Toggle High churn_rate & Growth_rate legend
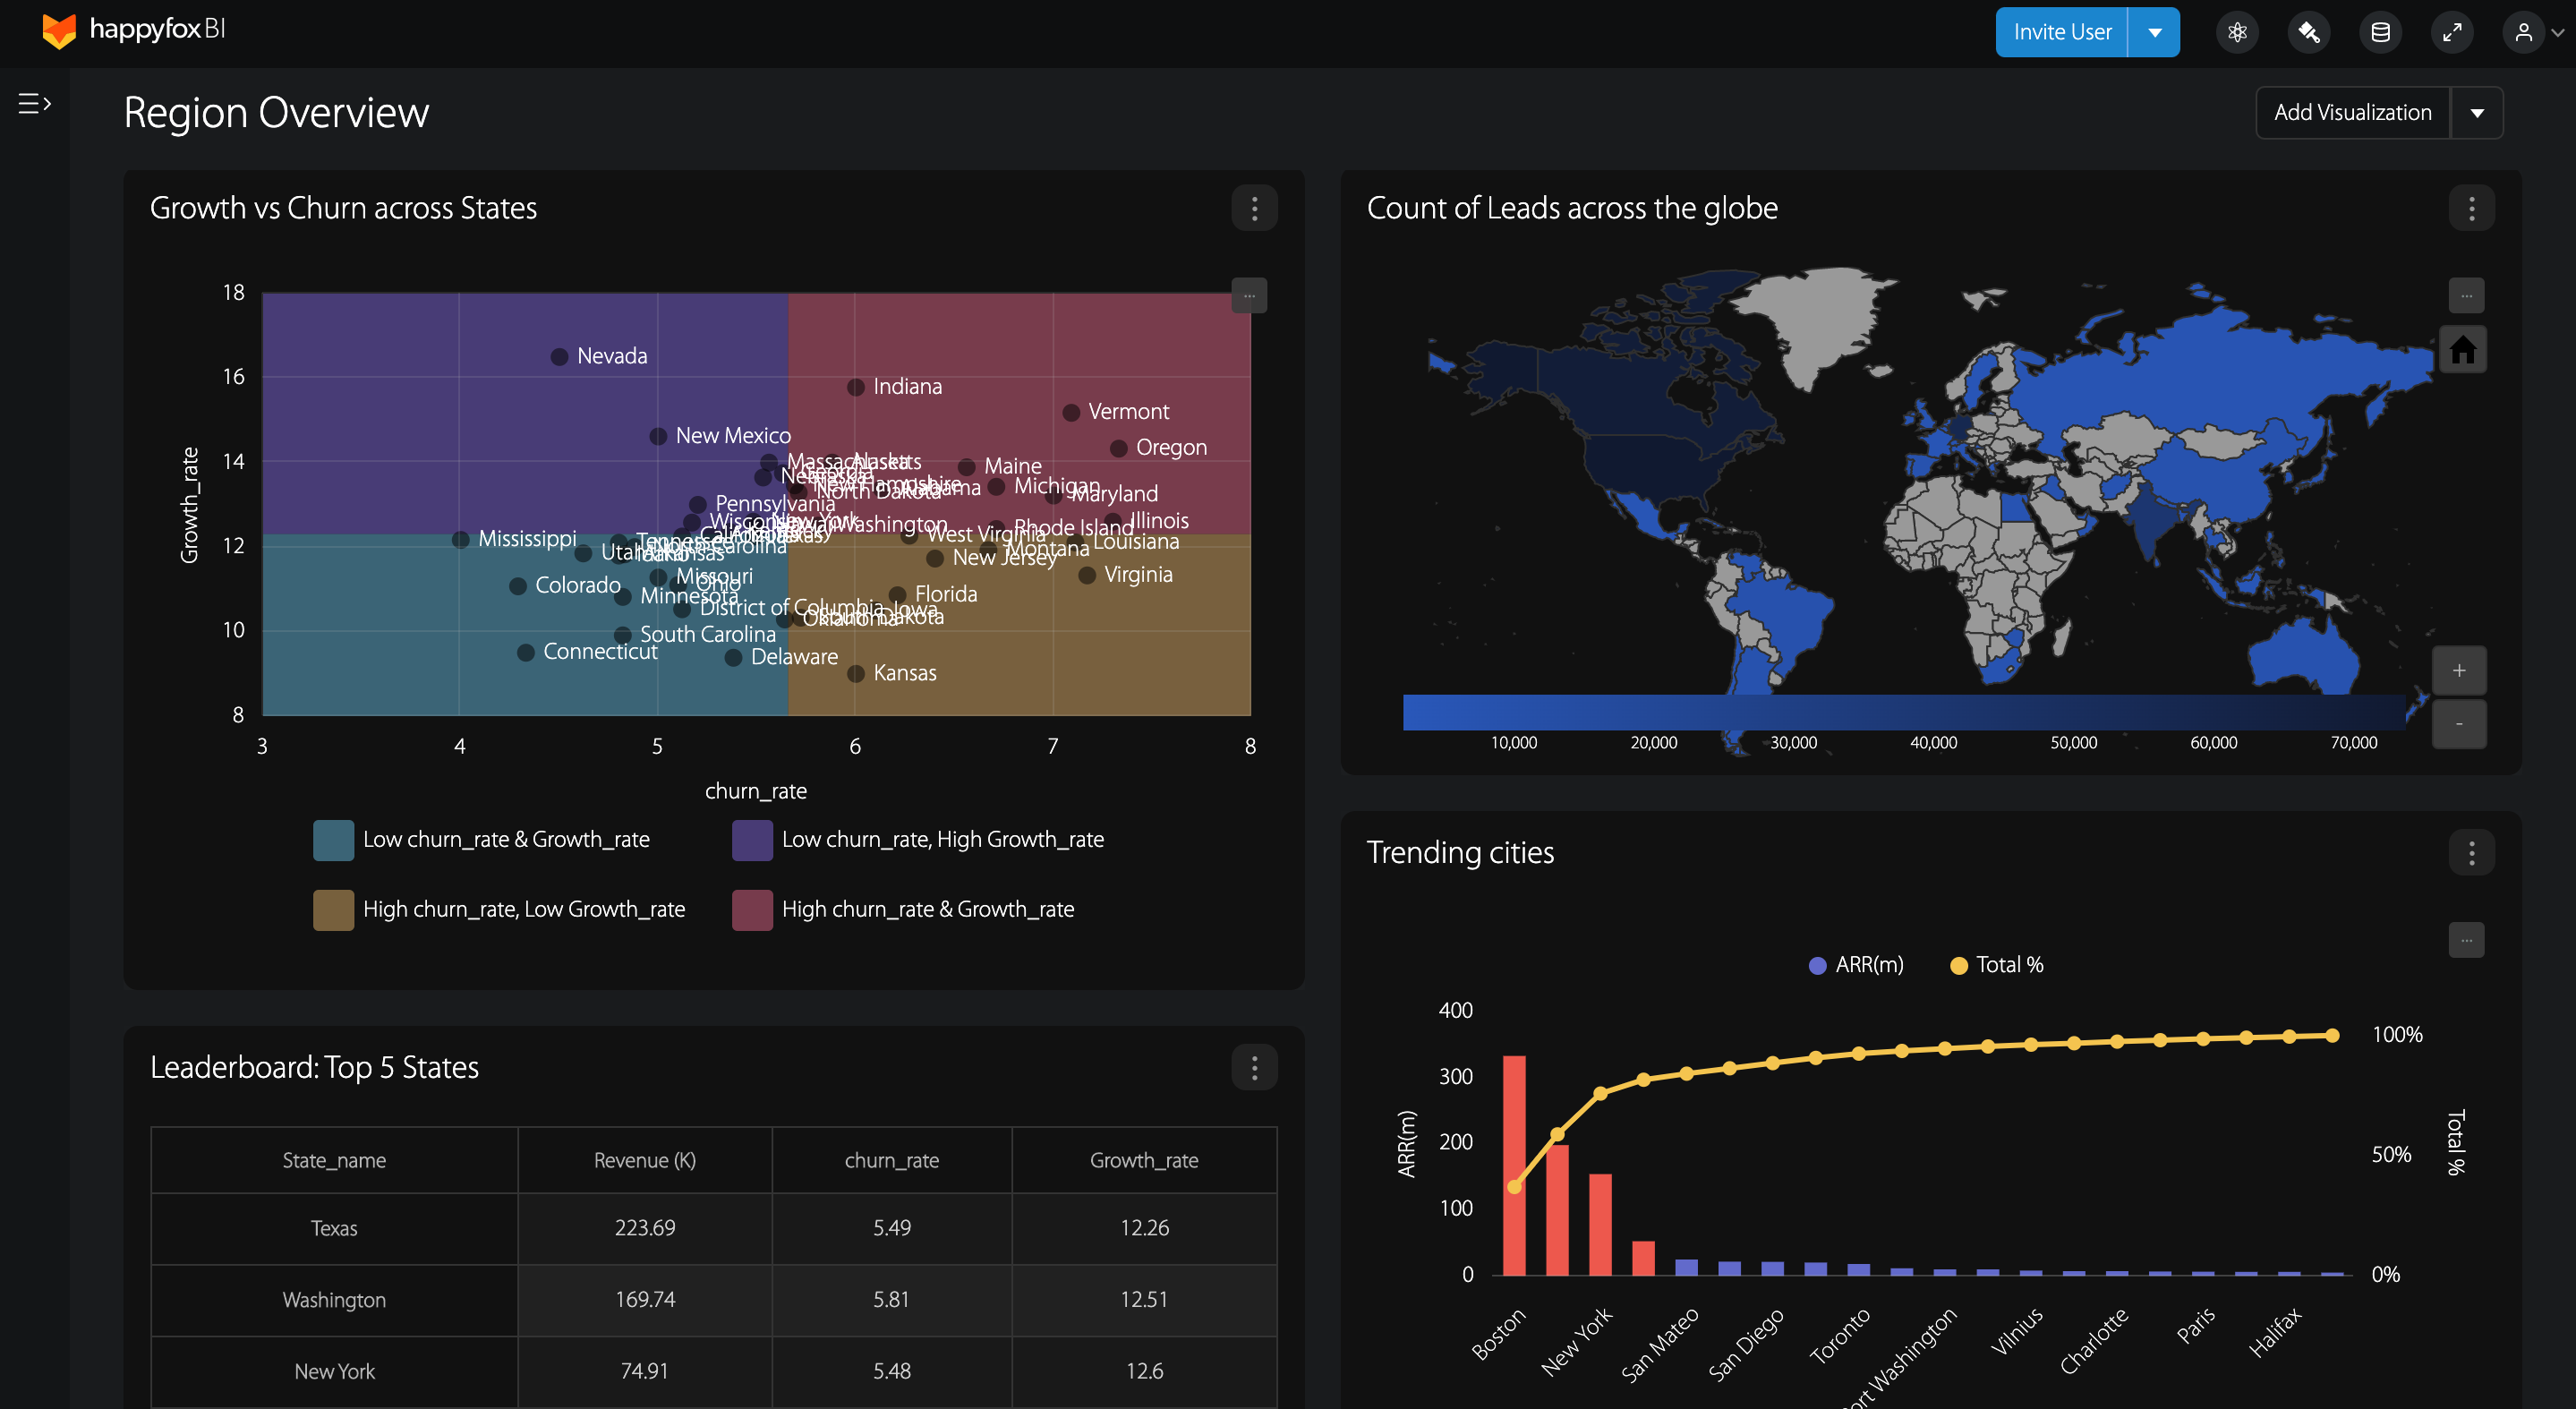The height and width of the screenshot is (1409, 2576). pyautogui.click(x=903, y=910)
